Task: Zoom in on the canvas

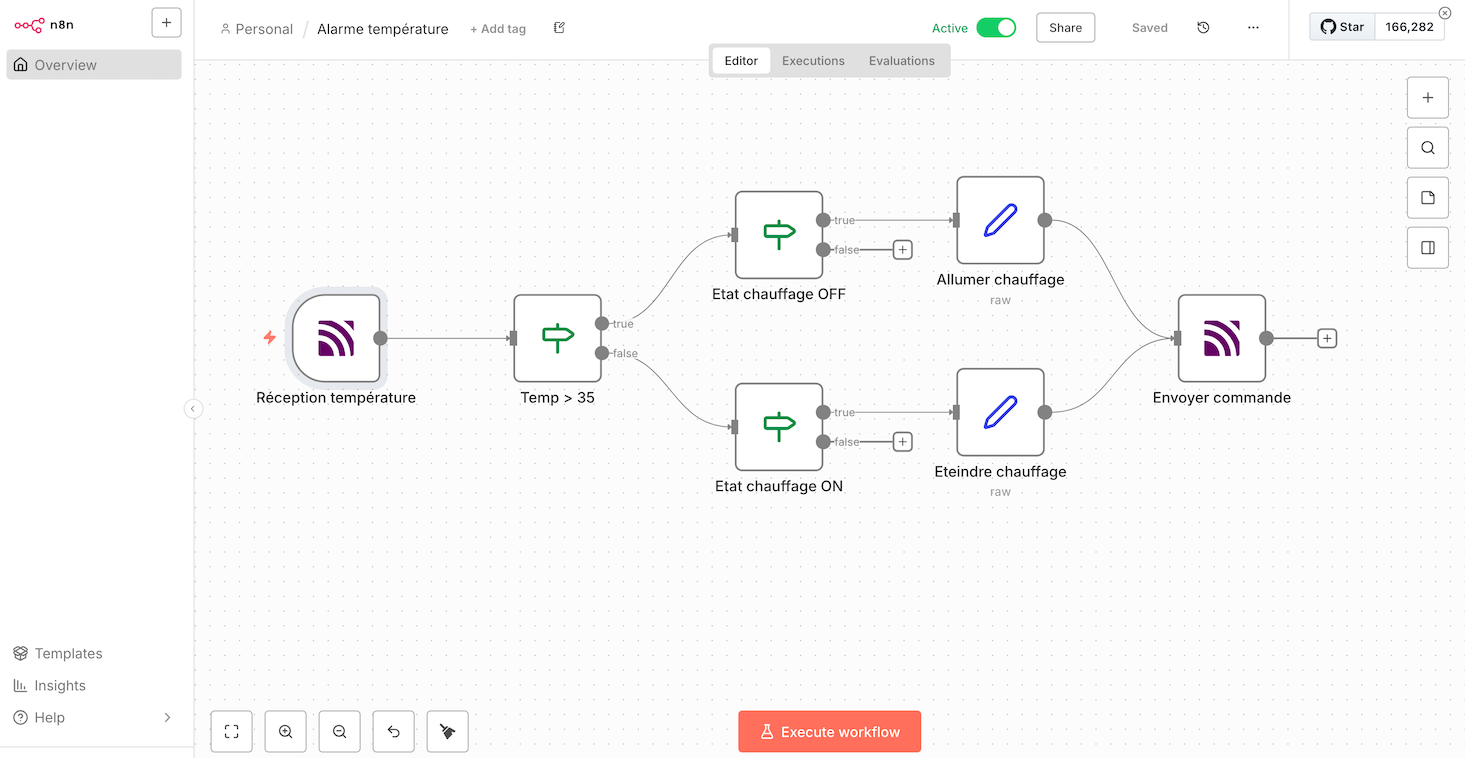Action: pyautogui.click(x=285, y=731)
